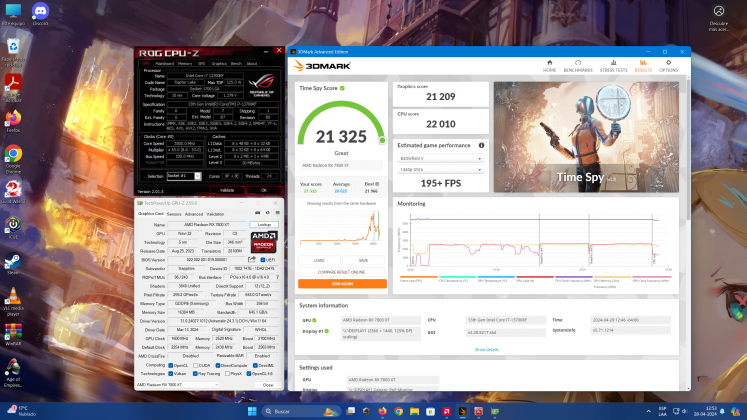Screen dimensions: 747x420
Task: Expand the 1440p Ultra resolution dropdown
Action: (x=440, y=170)
